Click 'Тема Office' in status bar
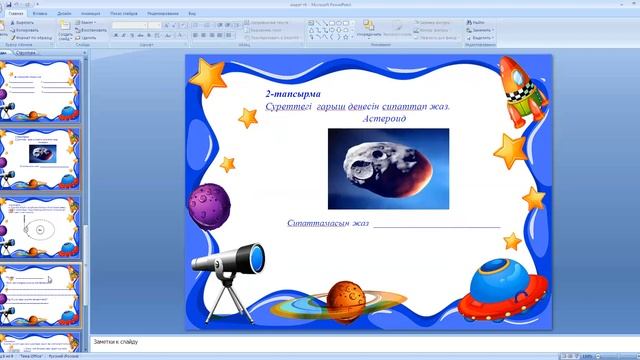The width and height of the screenshot is (640, 360). 31,356
